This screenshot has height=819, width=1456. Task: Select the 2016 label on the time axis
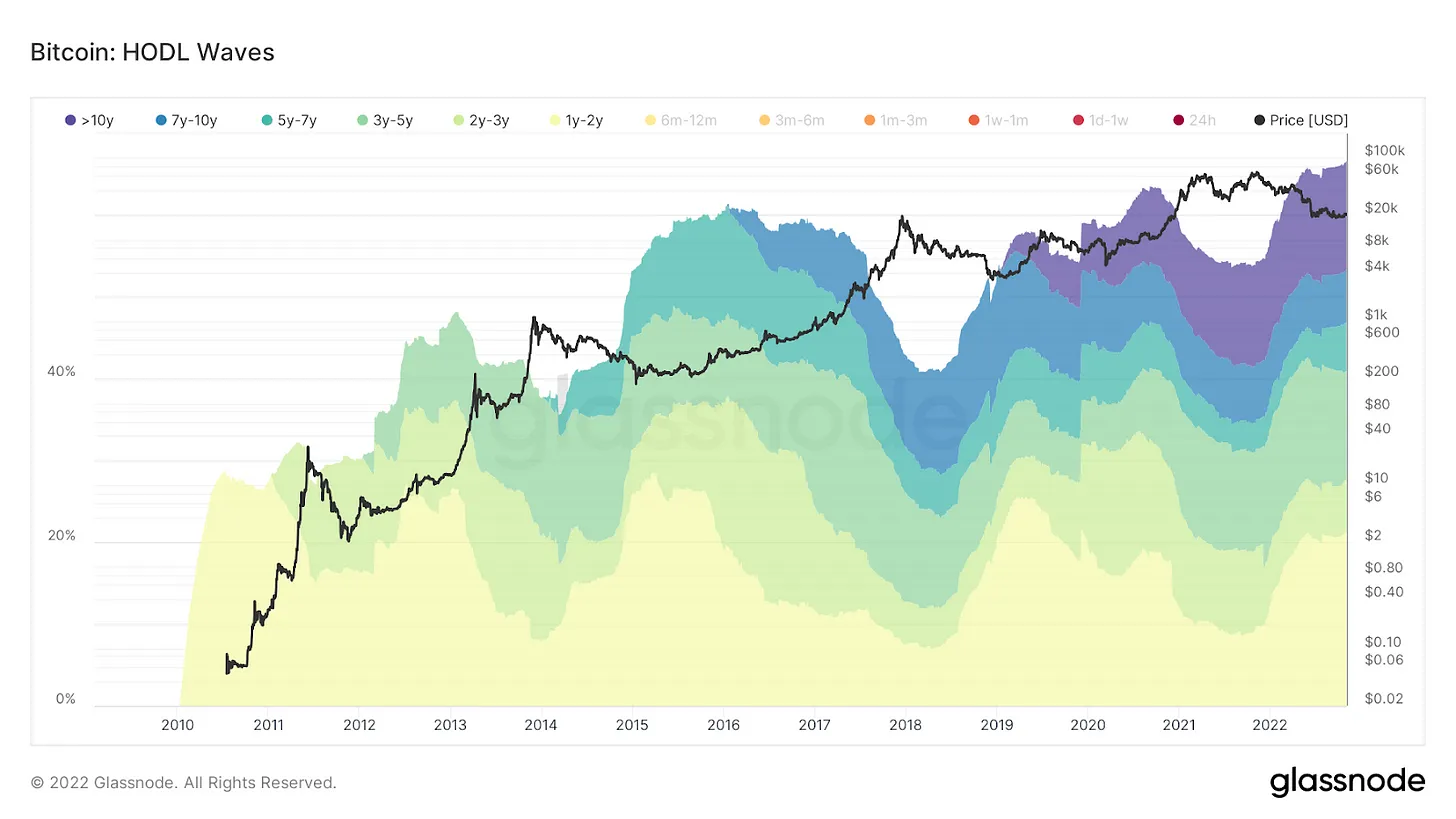(723, 724)
